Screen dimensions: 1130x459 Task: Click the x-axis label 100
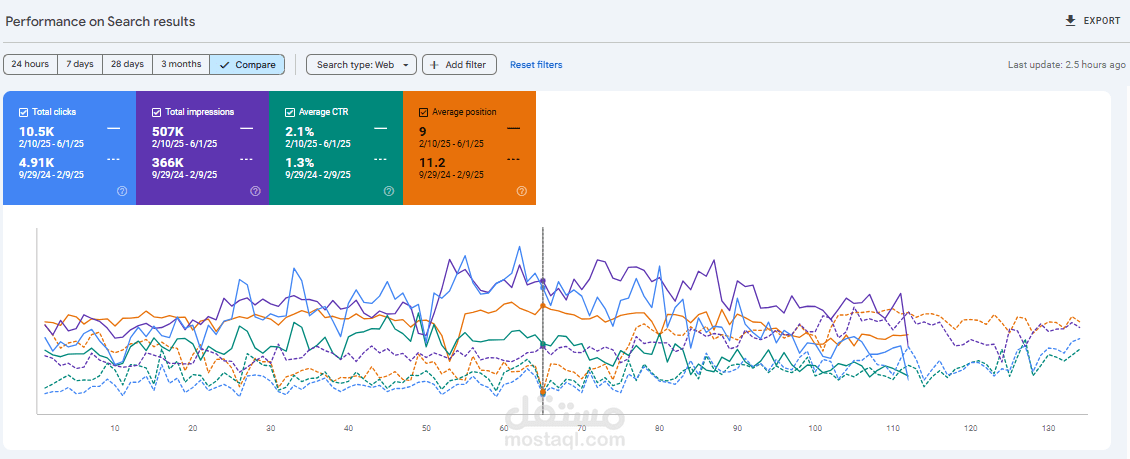[815, 428]
